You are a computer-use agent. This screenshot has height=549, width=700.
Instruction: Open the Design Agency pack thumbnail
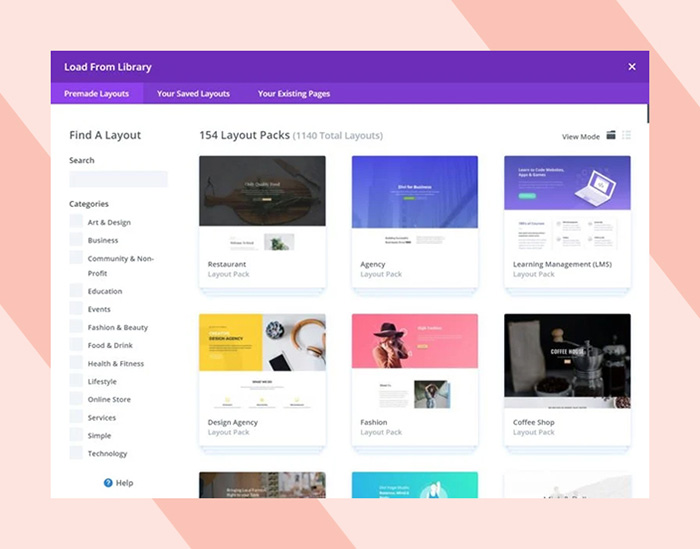[x=262, y=362]
